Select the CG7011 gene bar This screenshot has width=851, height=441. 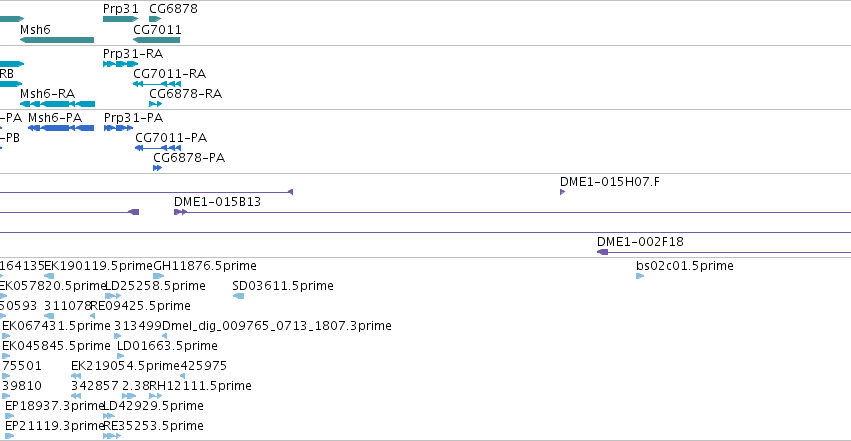click(156, 40)
